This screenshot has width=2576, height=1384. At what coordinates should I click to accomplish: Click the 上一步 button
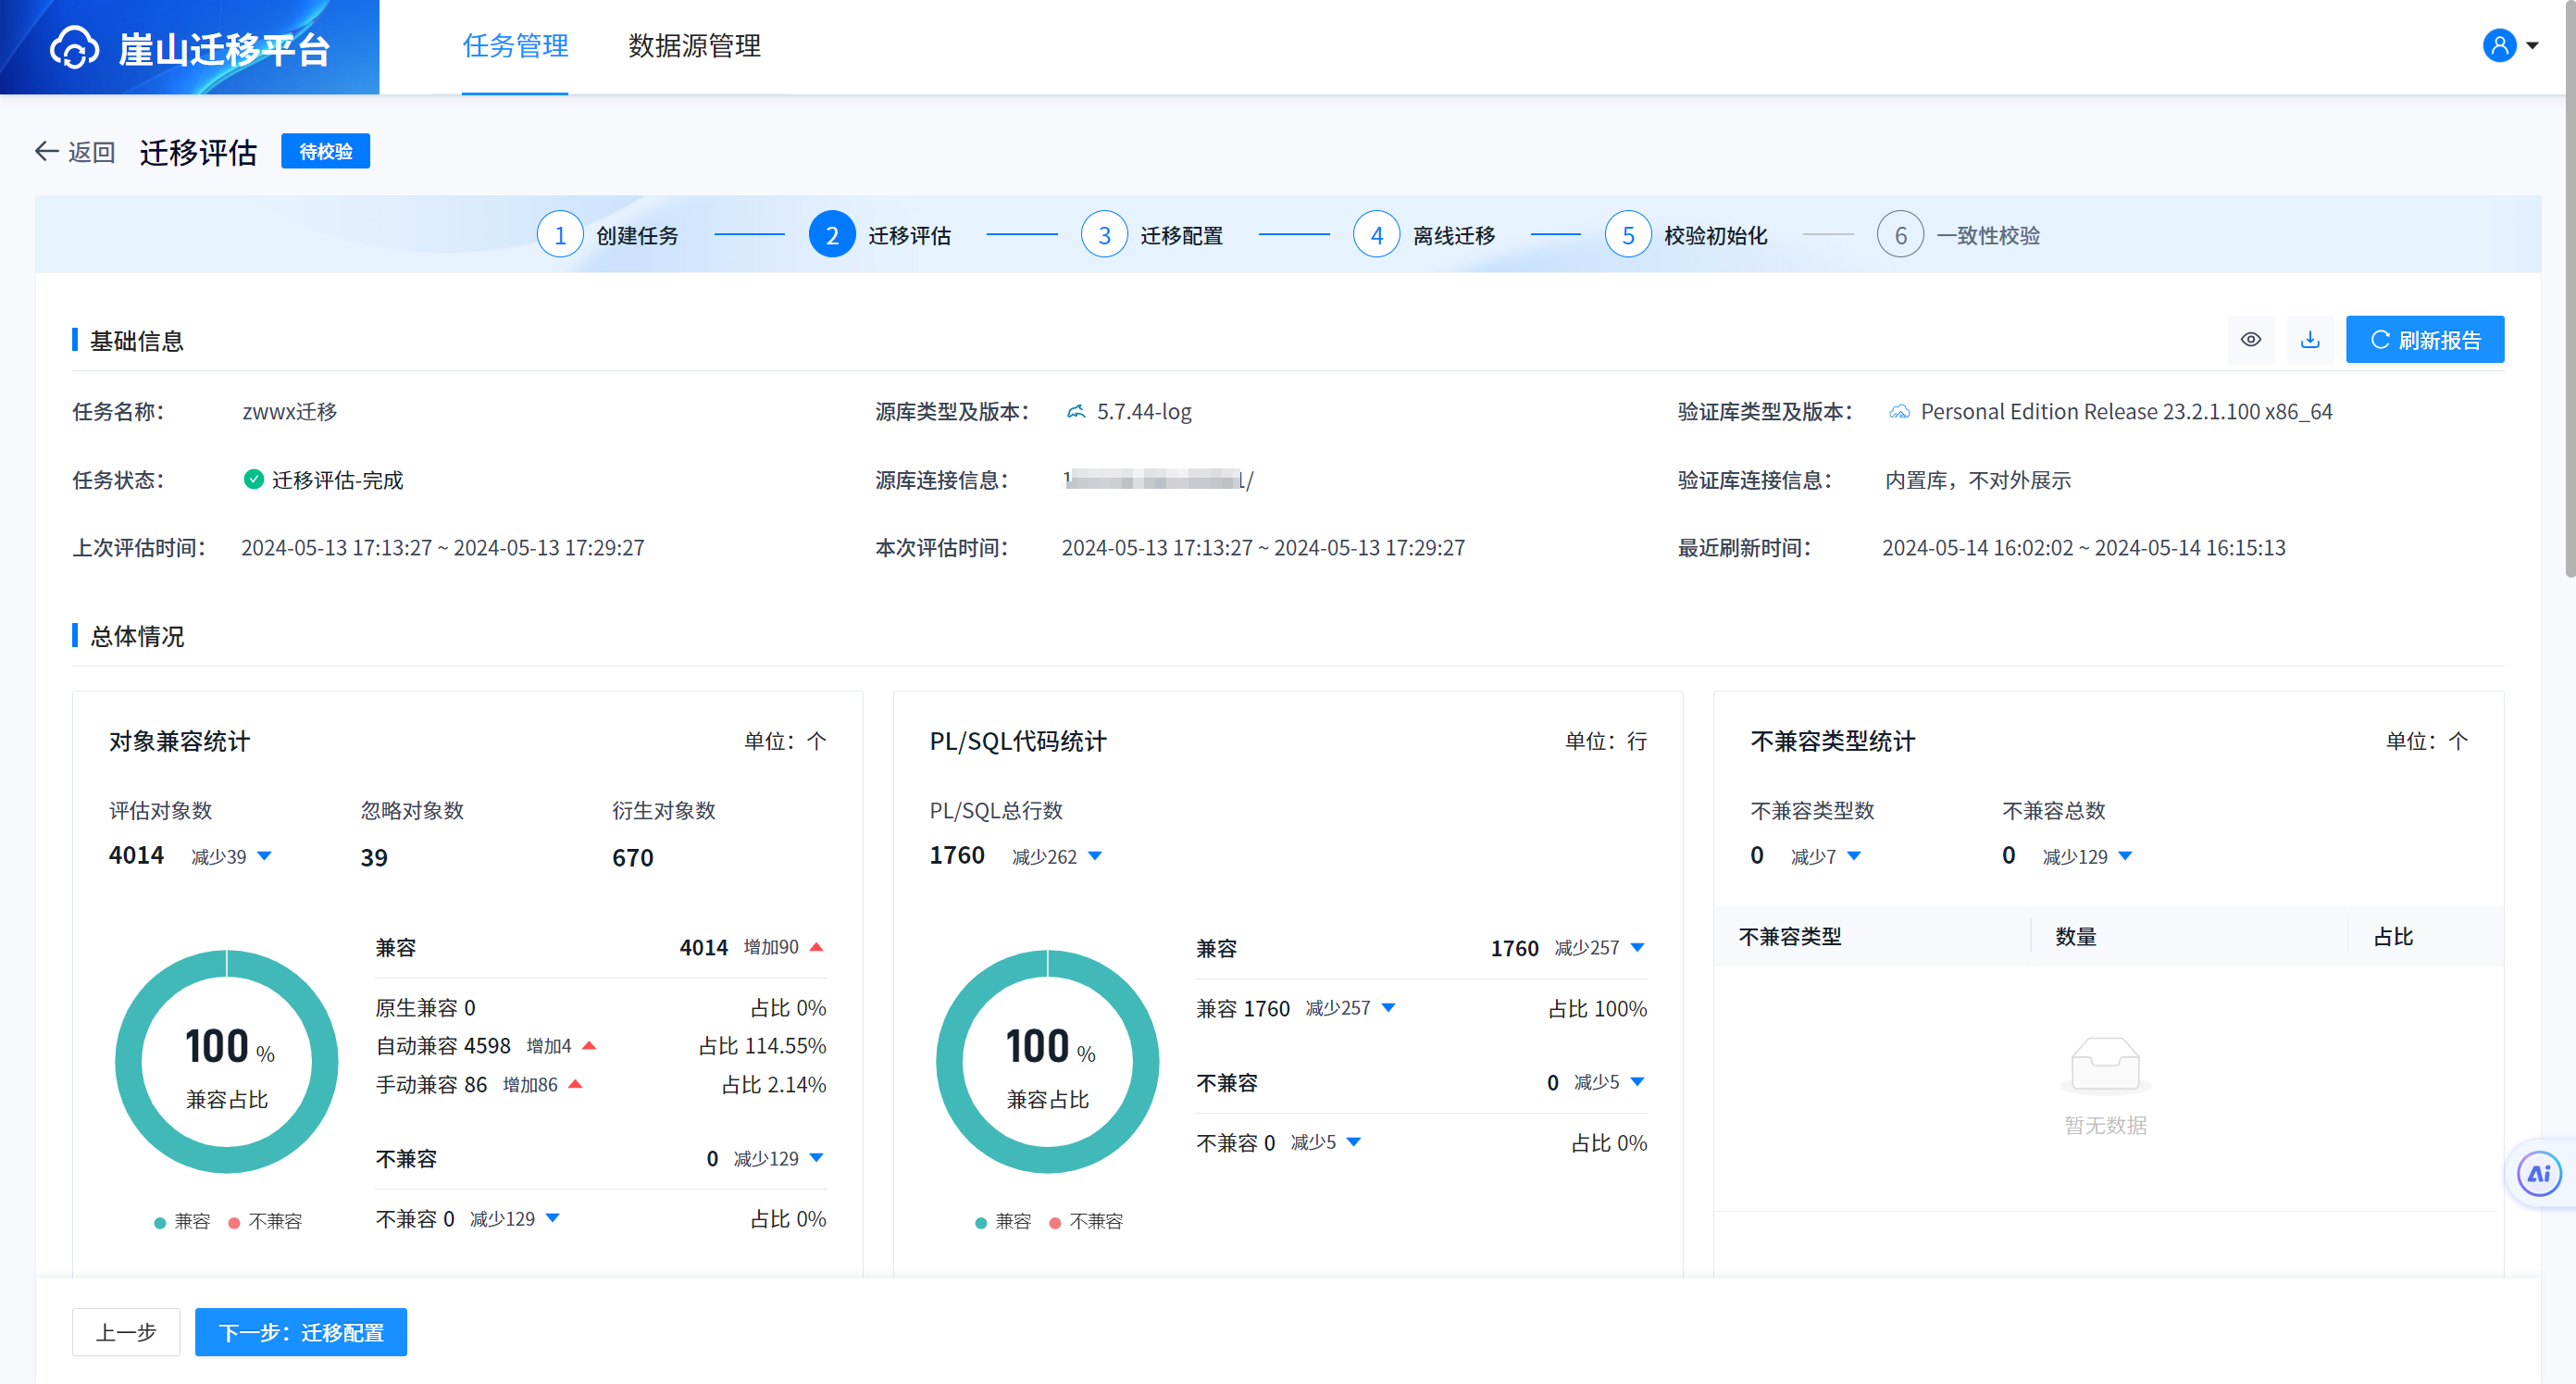126,1332
